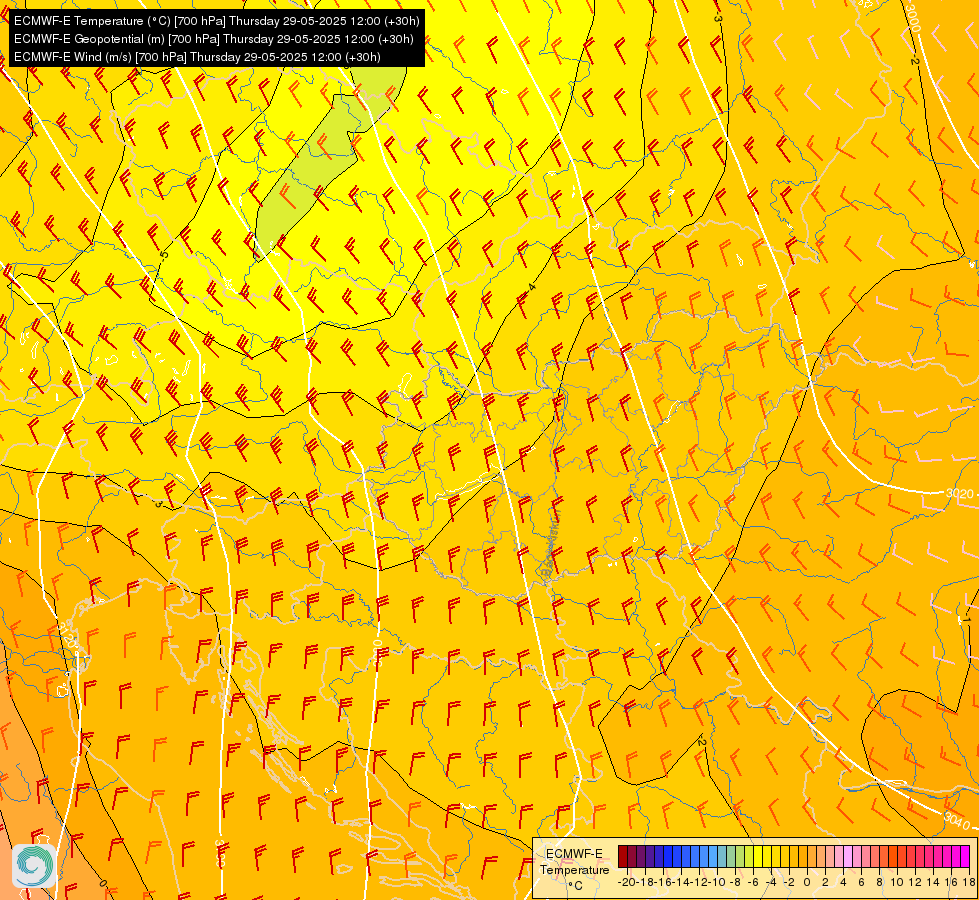
Task: Click the -20 value on the temperature legend
Action: pyautogui.click(x=626, y=882)
